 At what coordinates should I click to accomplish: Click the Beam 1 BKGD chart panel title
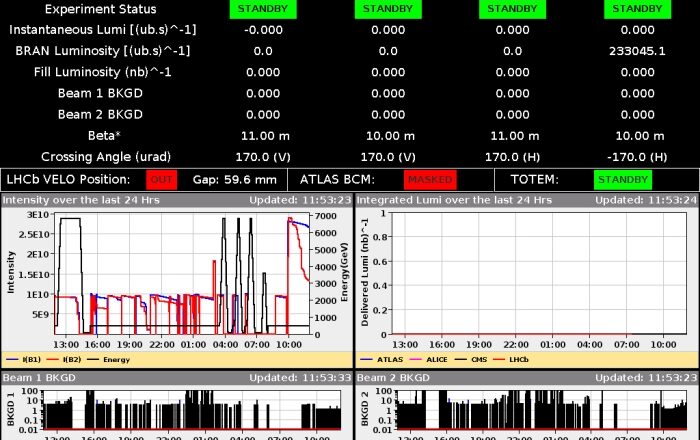pyautogui.click(x=39, y=378)
